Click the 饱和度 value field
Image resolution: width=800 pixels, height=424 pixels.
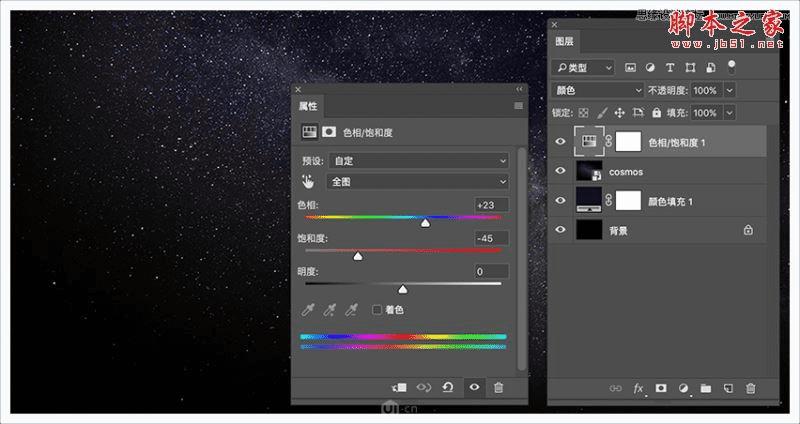pyautogui.click(x=491, y=238)
